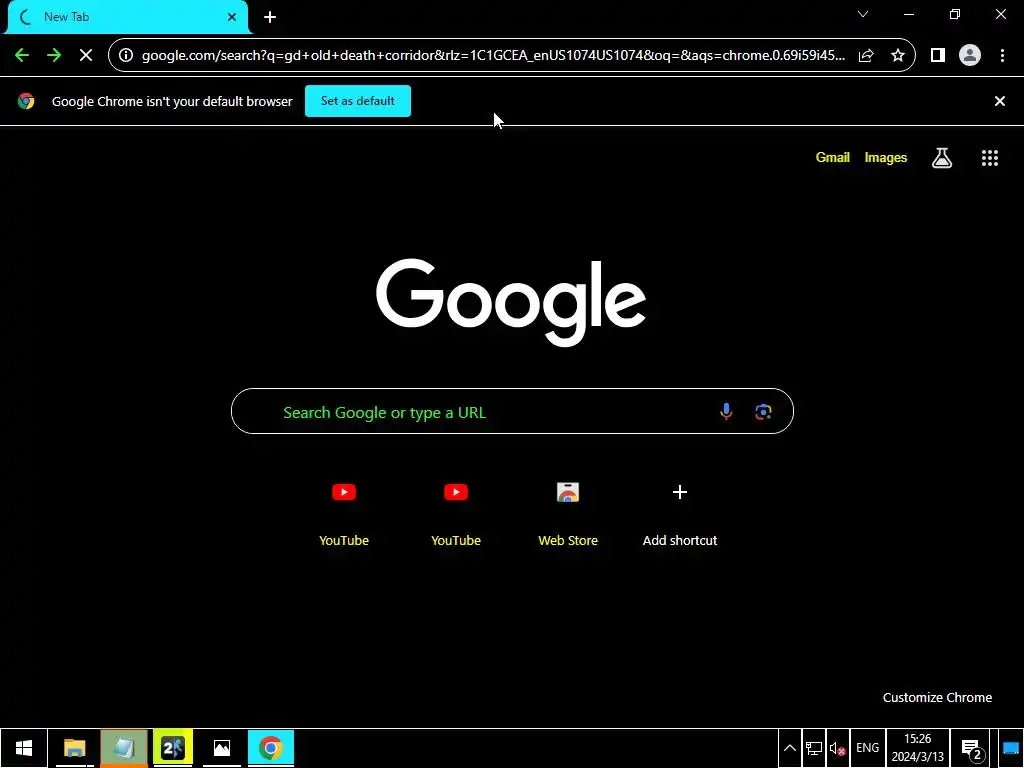
Task: Click Set as default button
Action: 358,101
